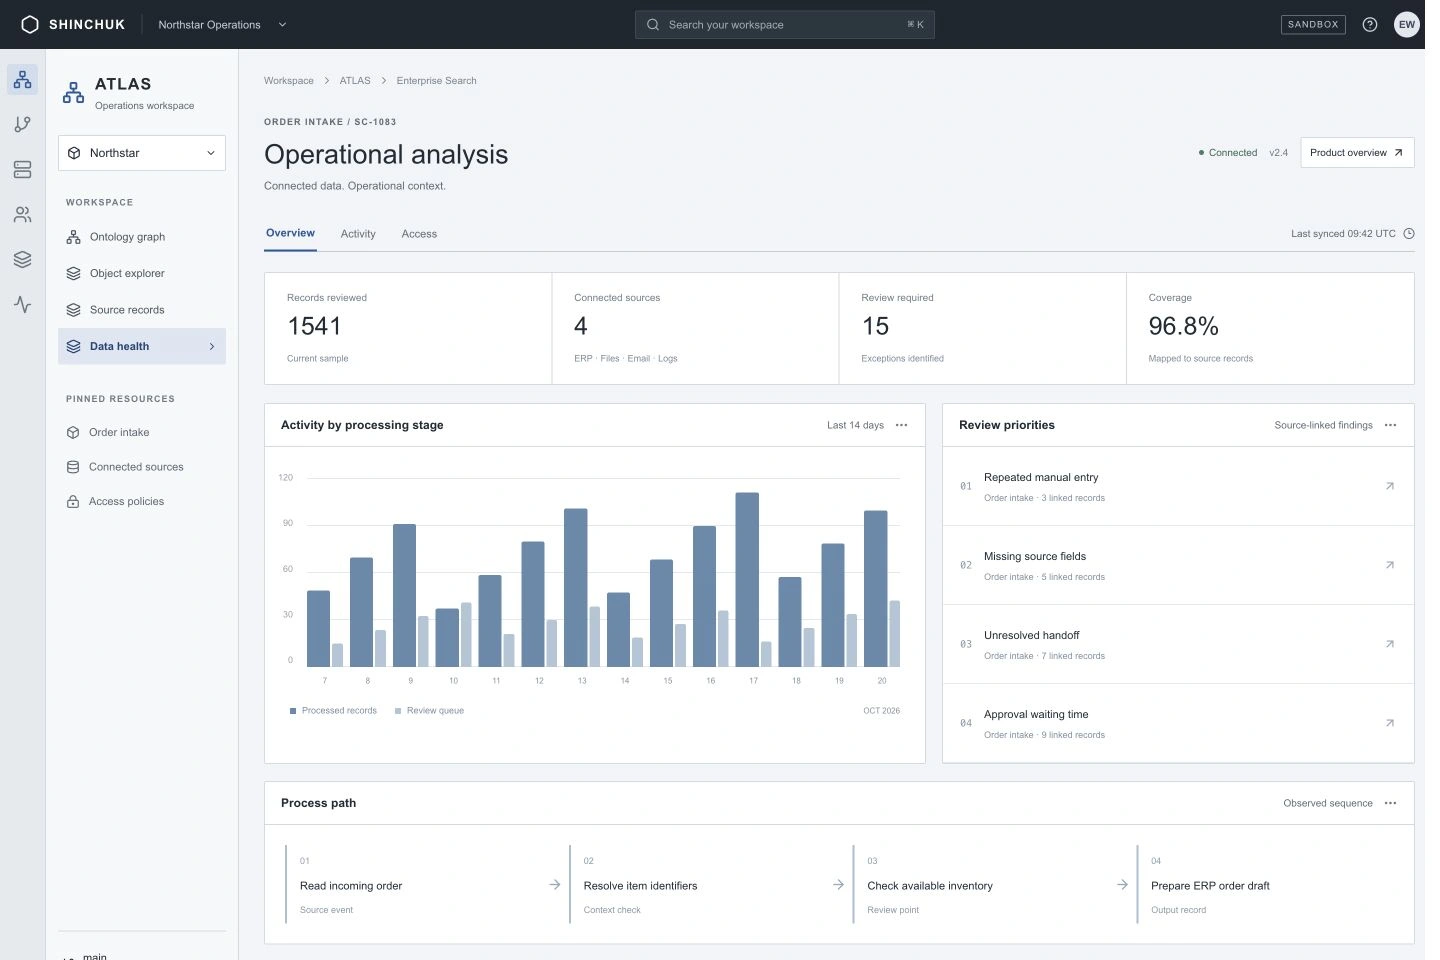Screen dimensions: 1440x960
Task: Expand the Northstar Operations workspace switcher
Action: 222,25
